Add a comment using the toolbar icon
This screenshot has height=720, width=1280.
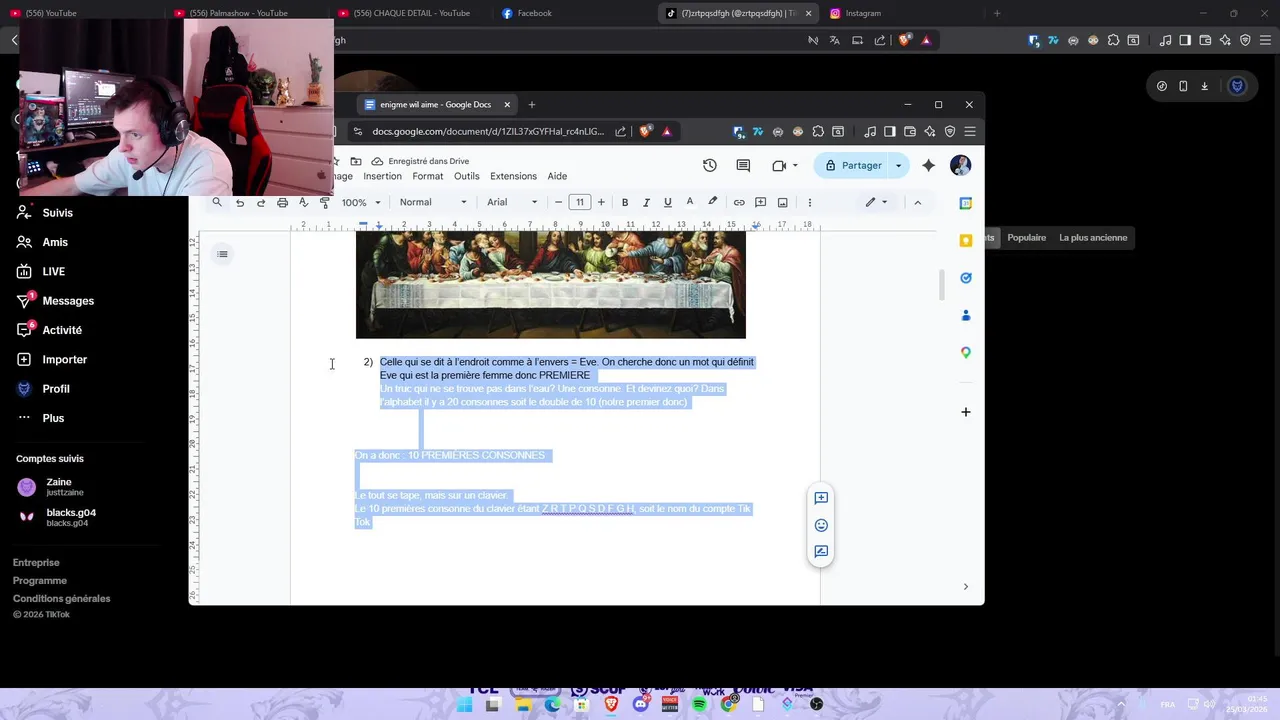(760, 202)
